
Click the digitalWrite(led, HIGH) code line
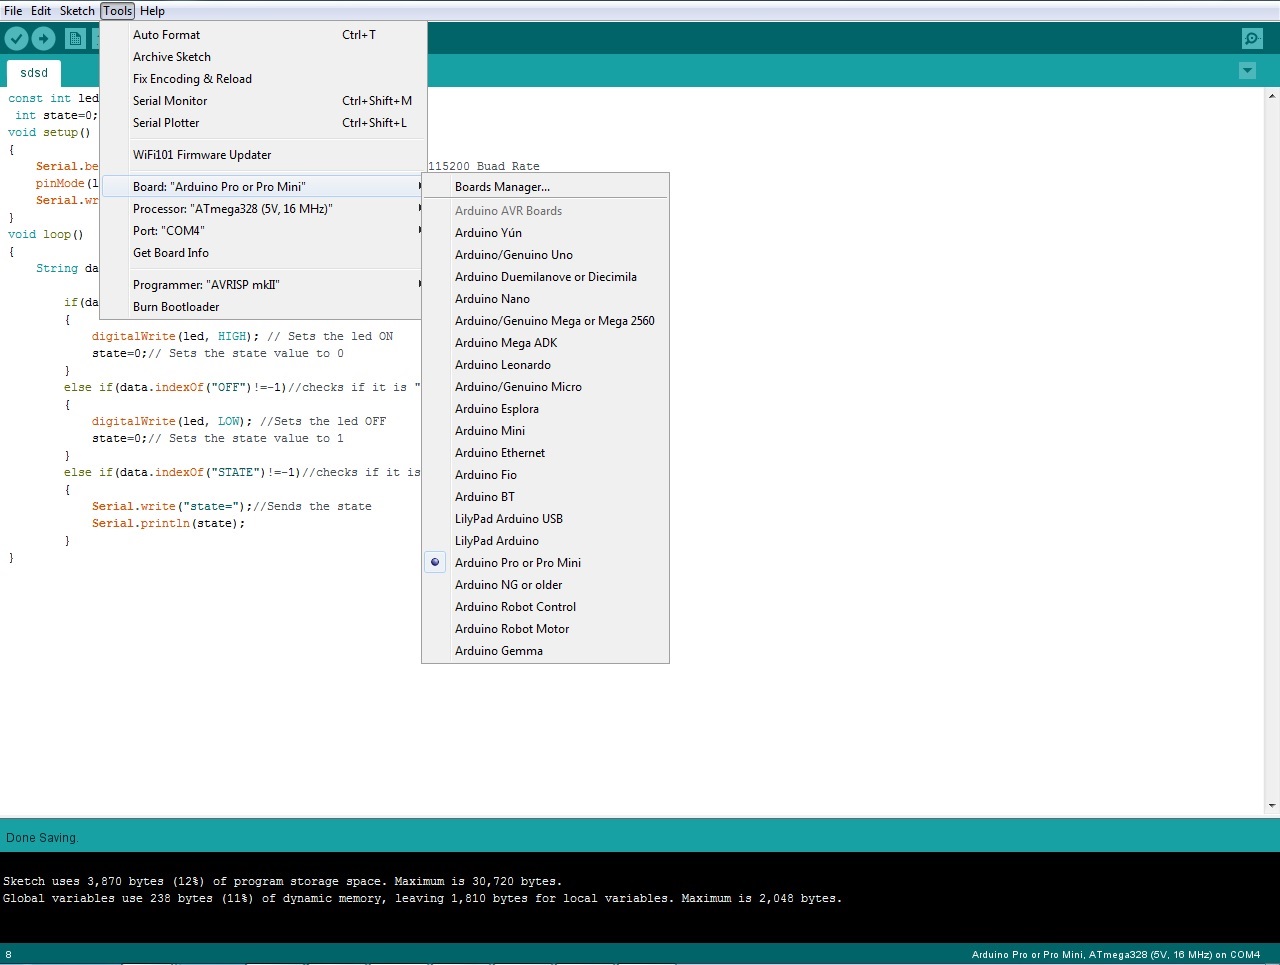(243, 337)
